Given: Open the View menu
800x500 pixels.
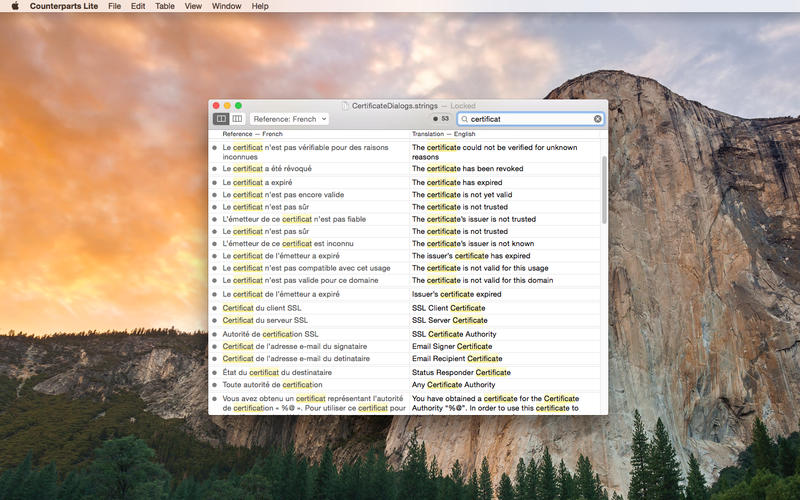Looking at the screenshot, I should 193,6.
